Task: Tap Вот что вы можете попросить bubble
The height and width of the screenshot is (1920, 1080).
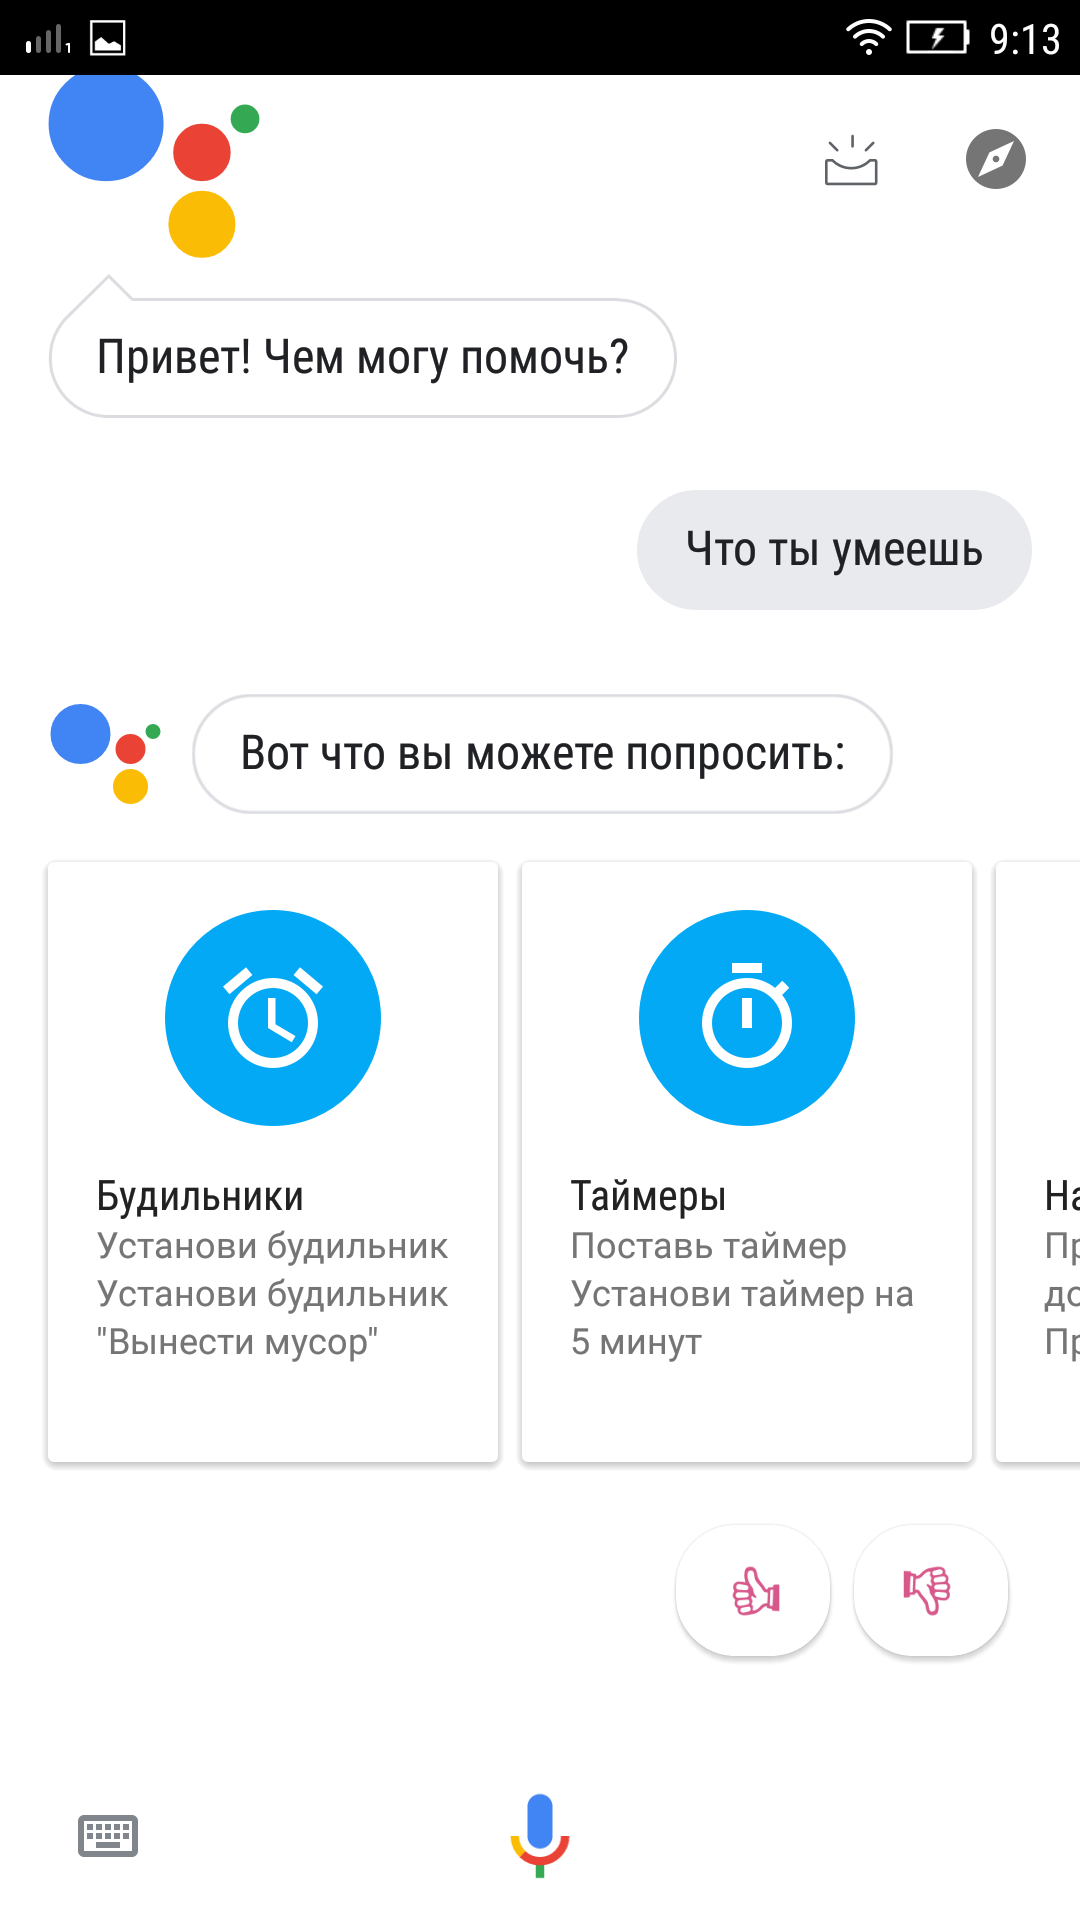Action: 542,754
